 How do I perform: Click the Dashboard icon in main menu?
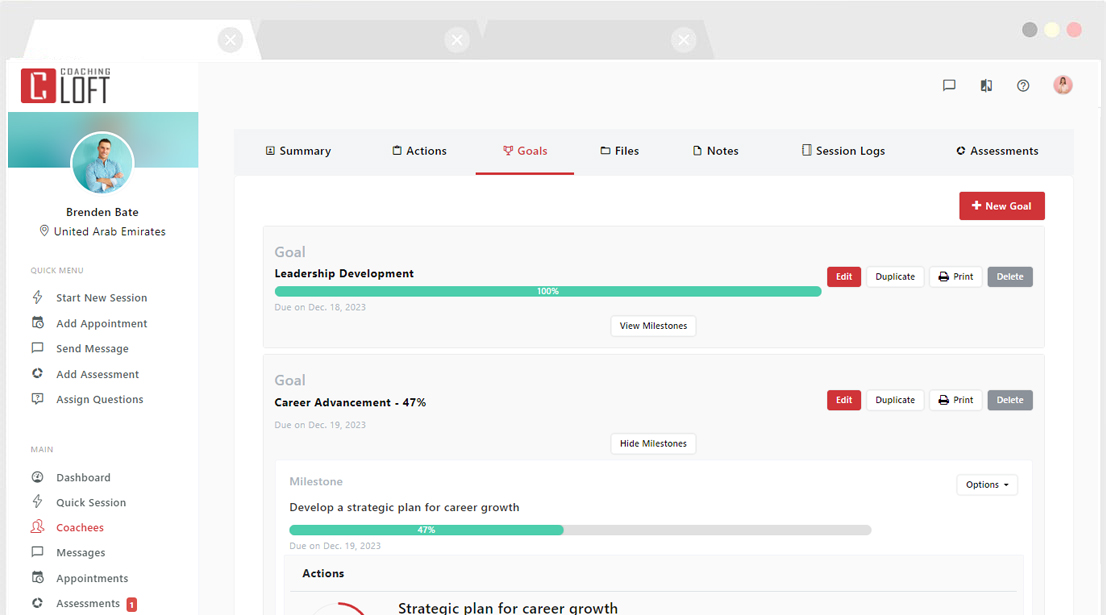[38, 478]
